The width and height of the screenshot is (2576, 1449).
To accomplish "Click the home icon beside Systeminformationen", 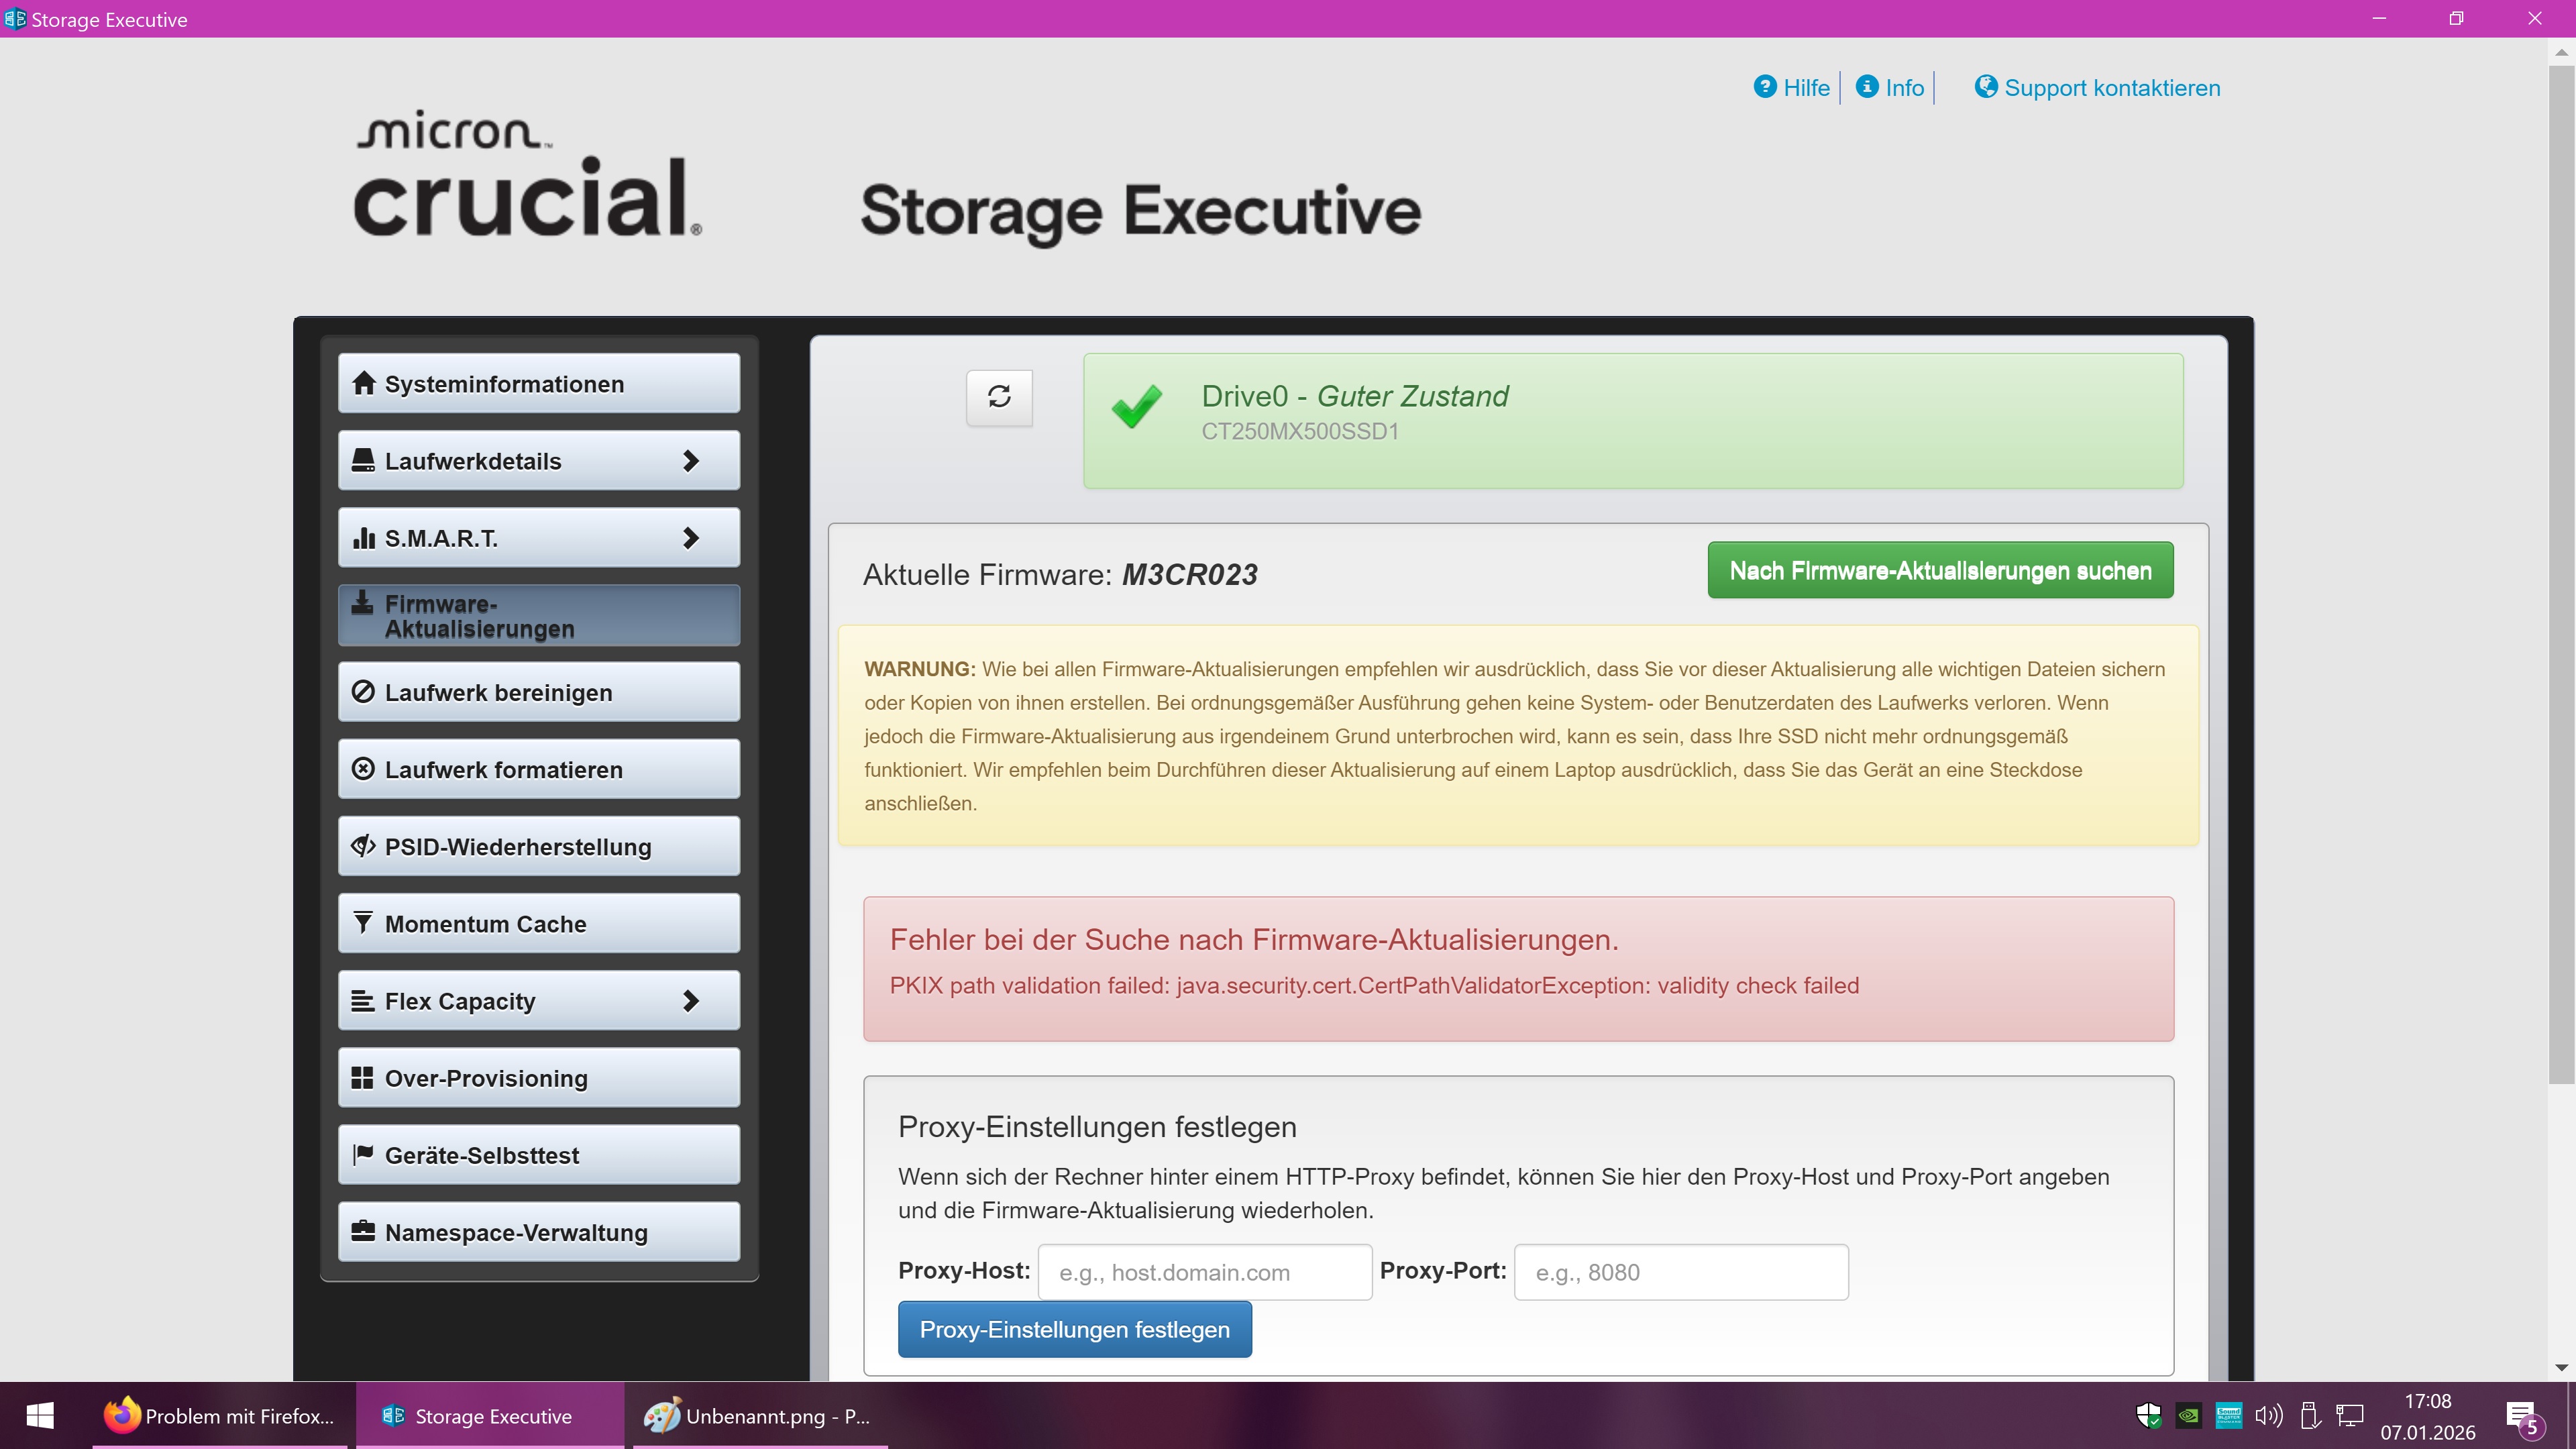I will [x=363, y=384].
